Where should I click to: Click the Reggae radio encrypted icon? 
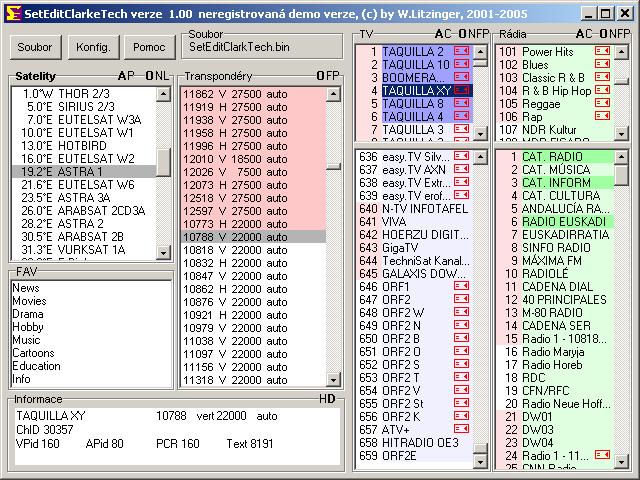click(x=602, y=103)
